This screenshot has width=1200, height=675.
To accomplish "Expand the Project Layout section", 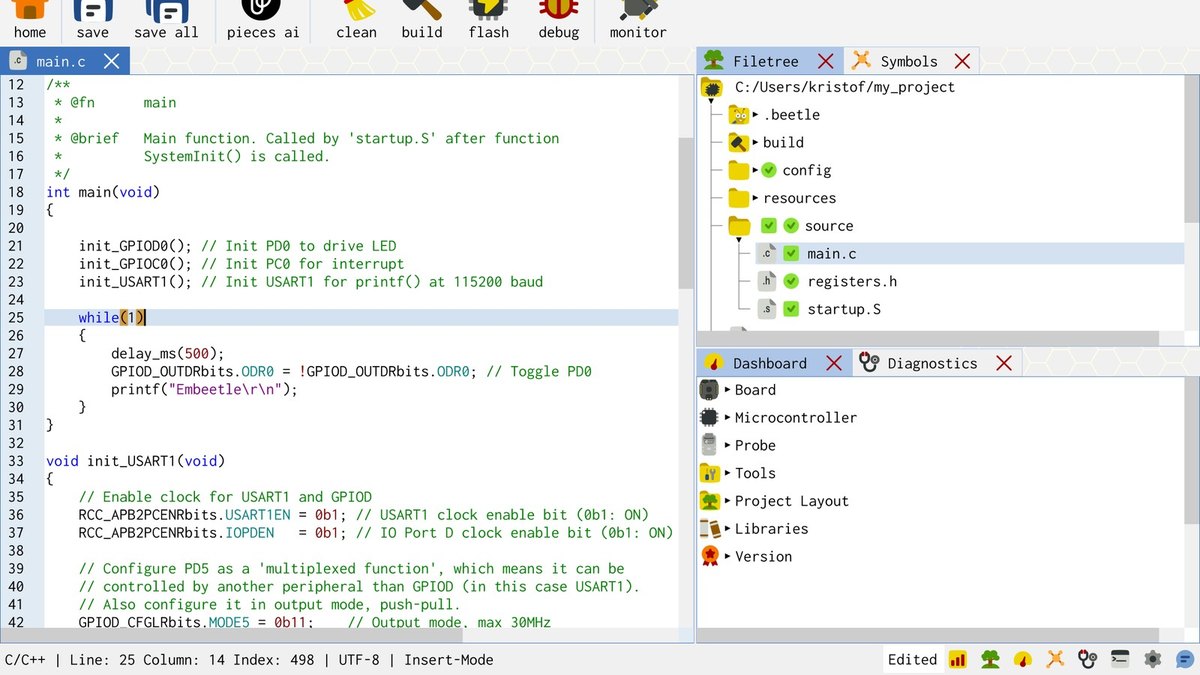I will click(x=728, y=501).
